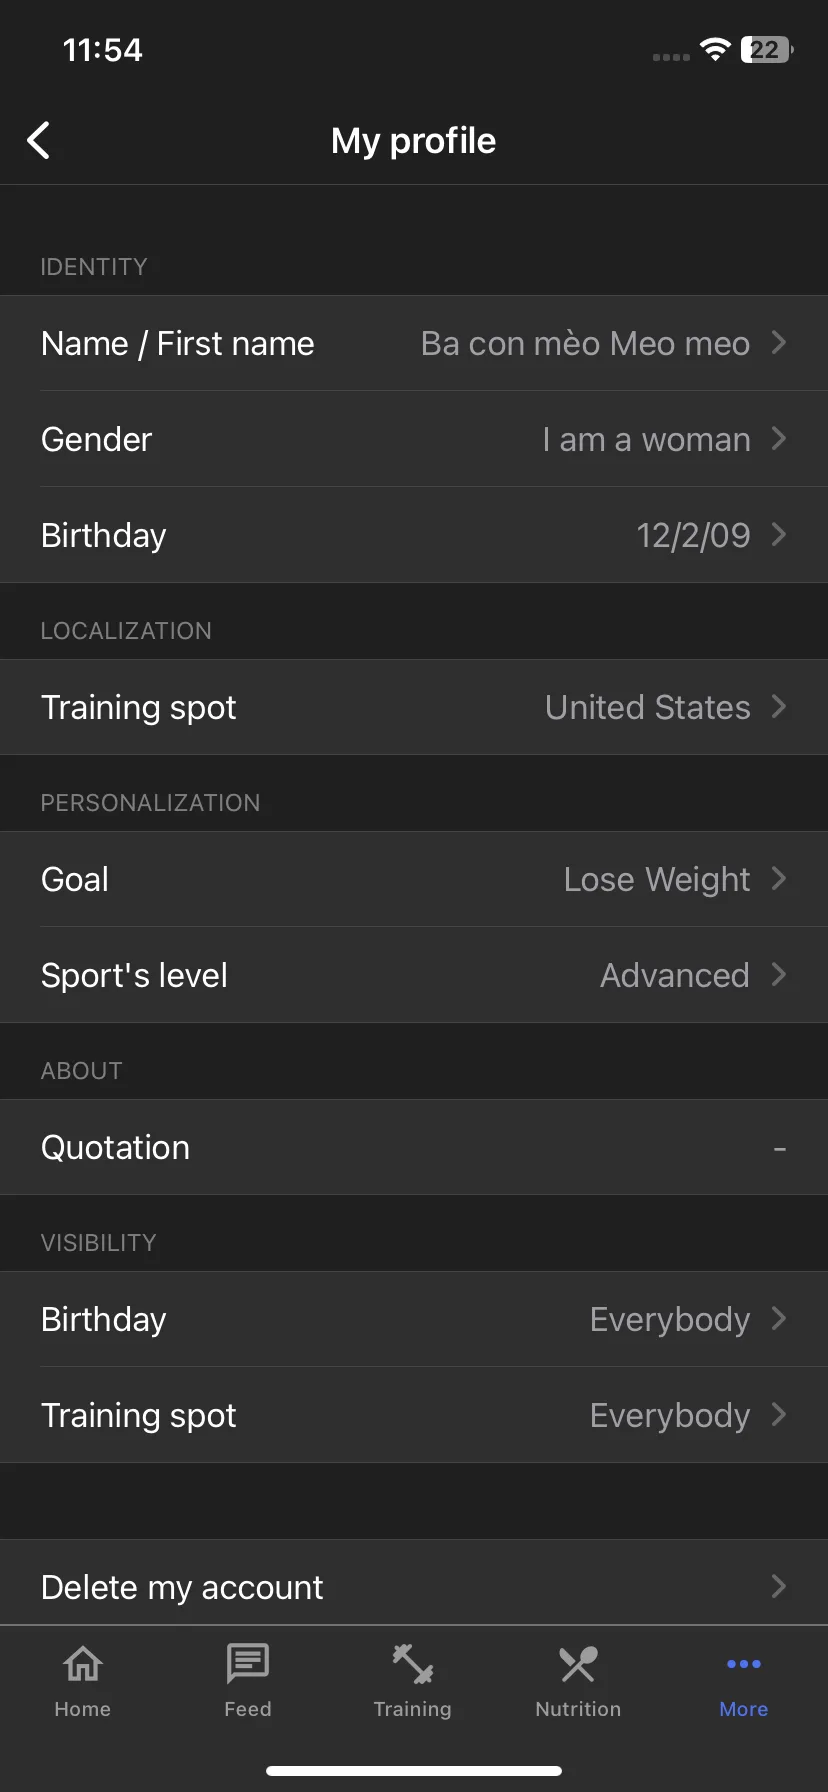Image resolution: width=828 pixels, height=1792 pixels.
Task: Open the Feed chat-bubble icon
Action: point(248,1664)
